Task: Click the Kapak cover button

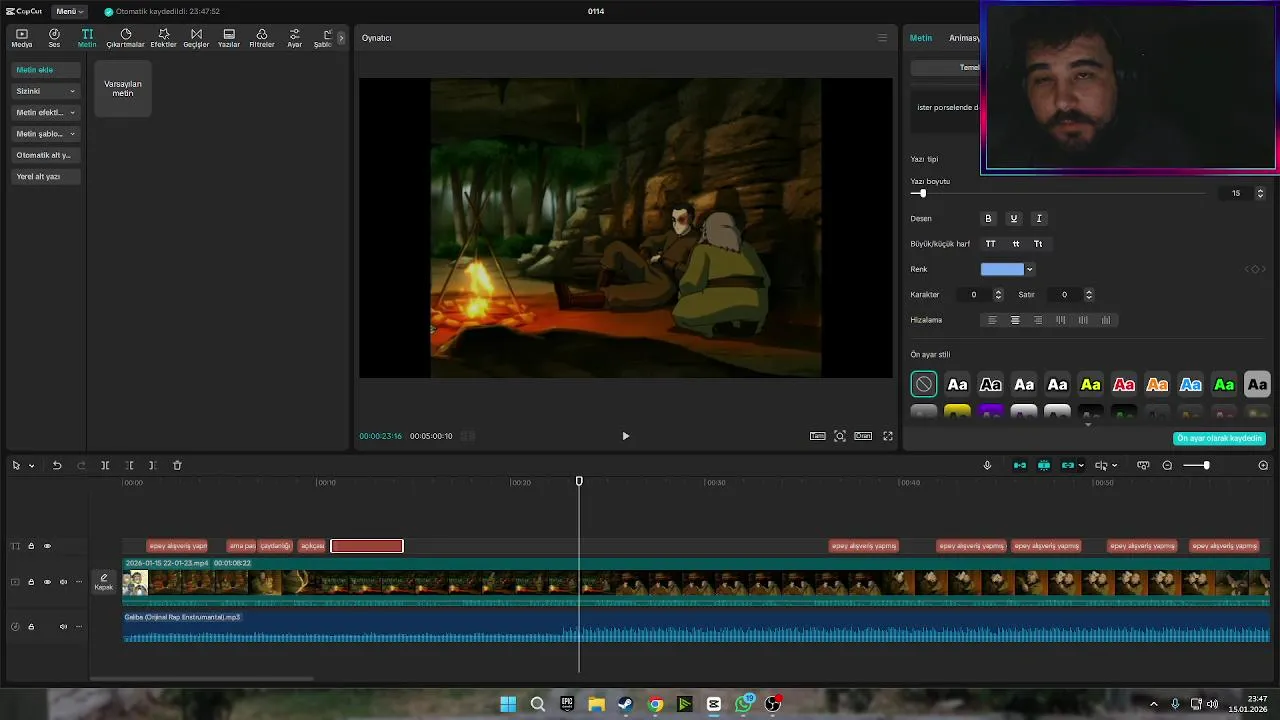Action: point(104,582)
